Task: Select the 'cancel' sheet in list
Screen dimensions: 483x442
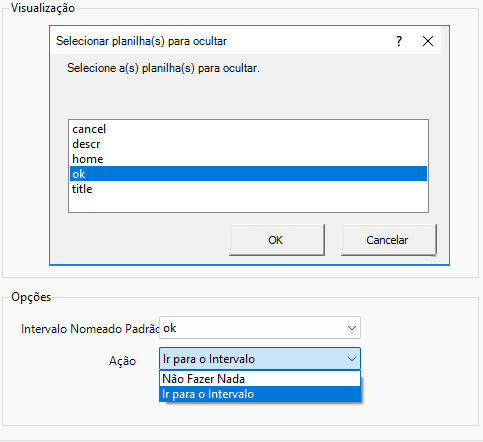Action: [248, 129]
